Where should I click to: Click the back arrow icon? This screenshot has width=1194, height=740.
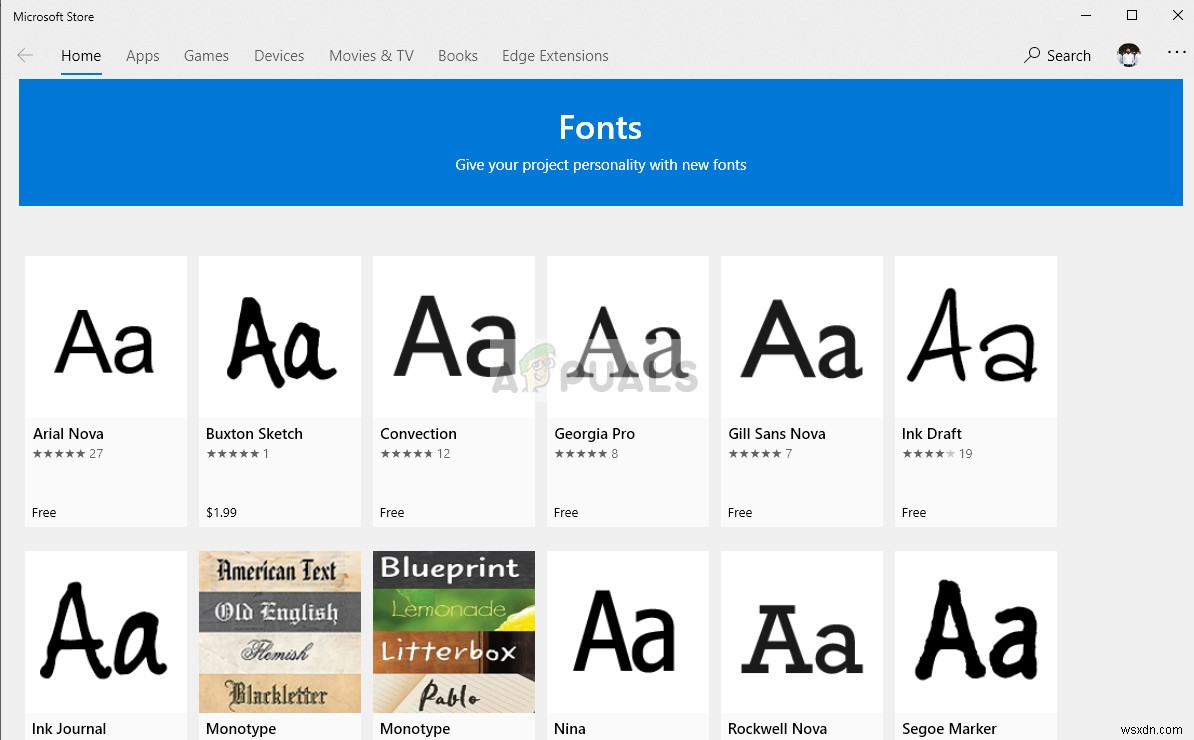click(25, 56)
